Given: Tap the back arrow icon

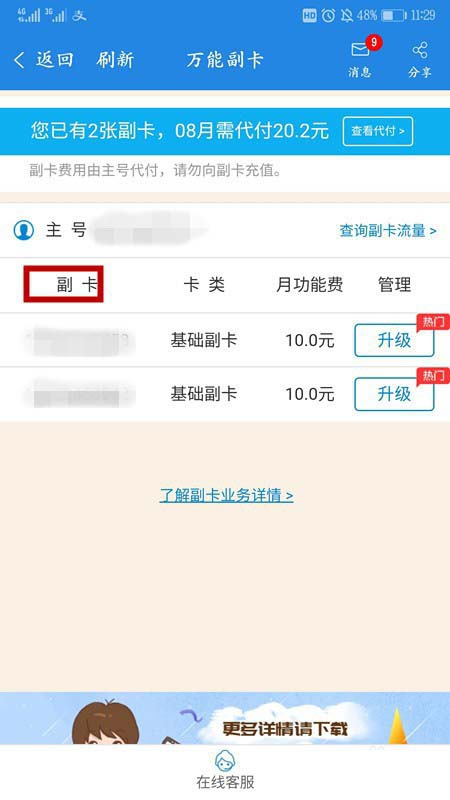Looking at the screenshot, I should 19,60.
